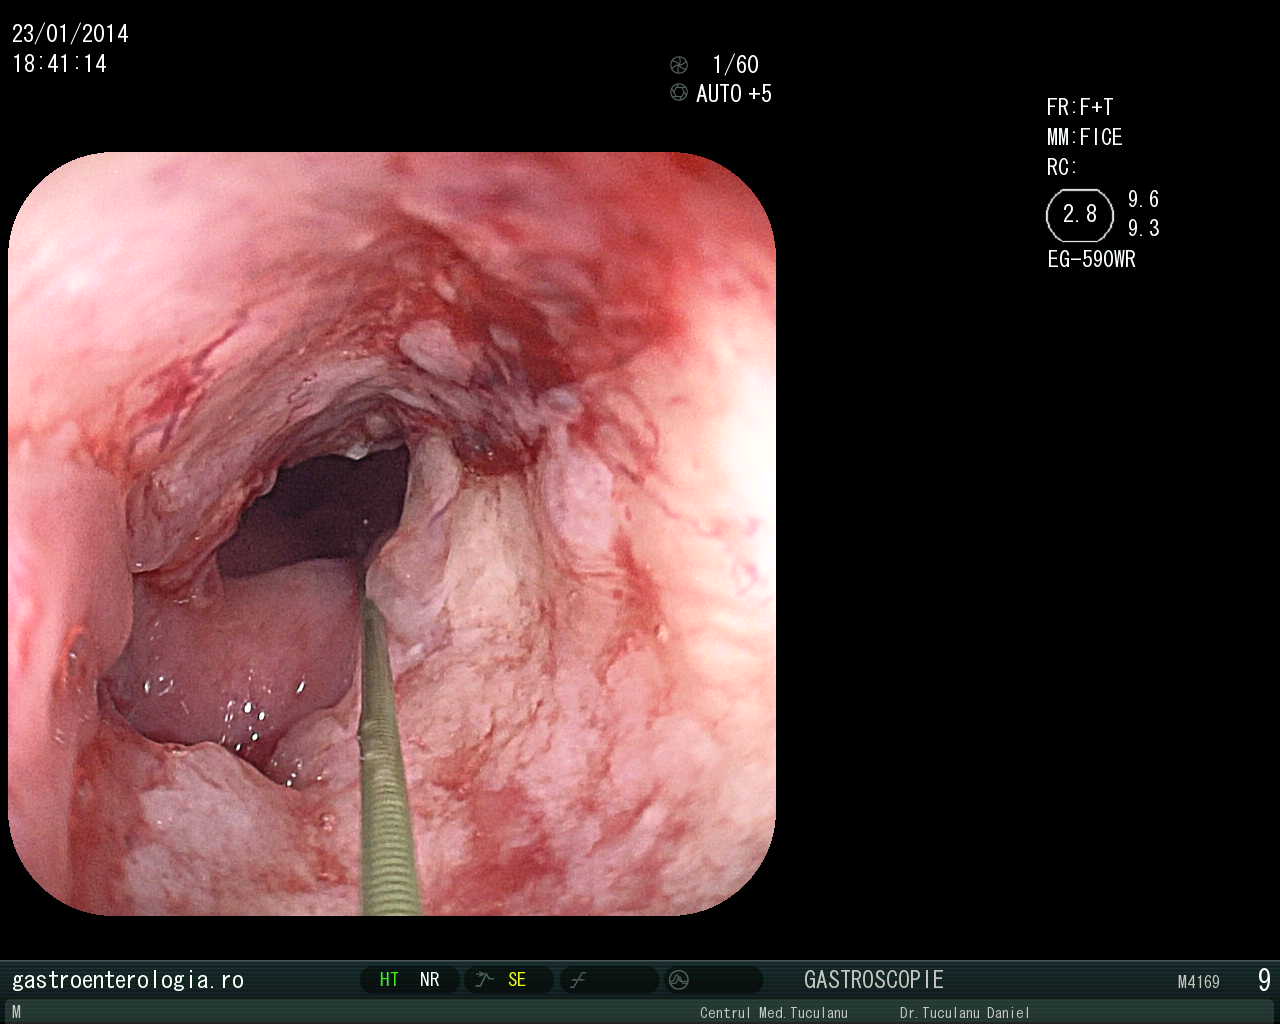Click the date 23/01/2014
This screenshot has width=1280, height=1024.
pos(70,34)
